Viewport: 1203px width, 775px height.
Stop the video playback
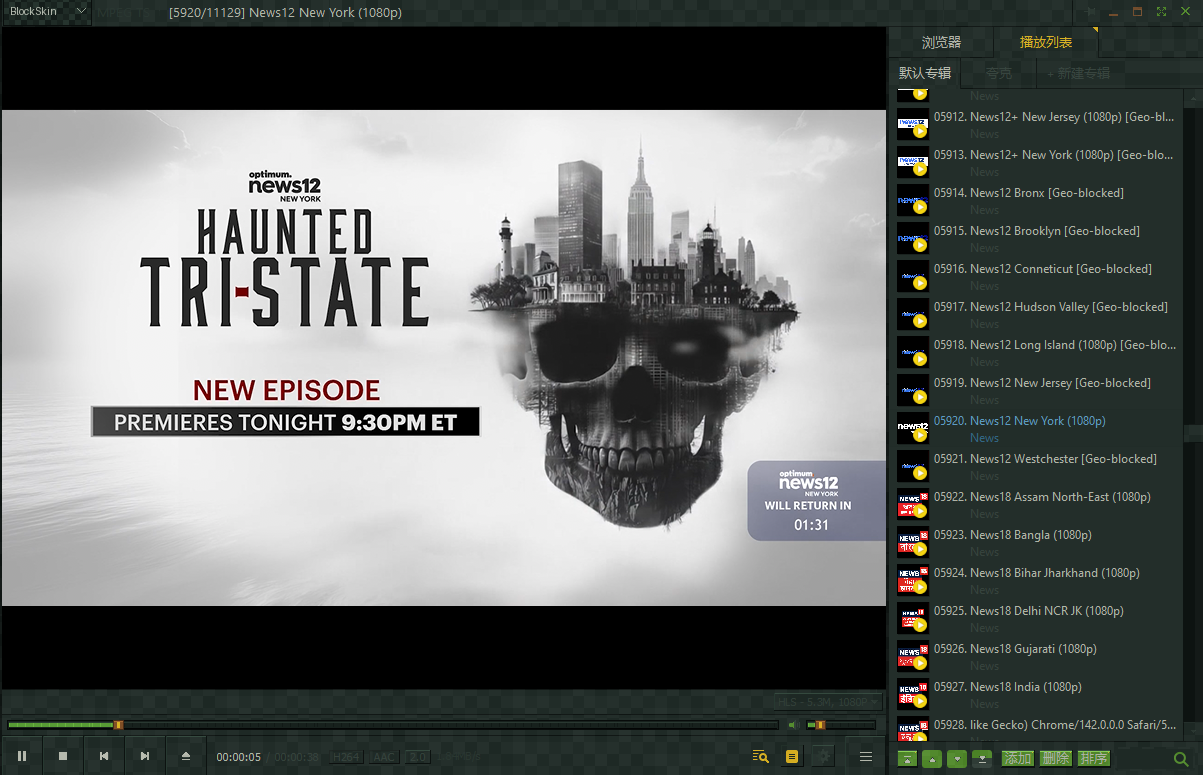(x=63, y=756)
